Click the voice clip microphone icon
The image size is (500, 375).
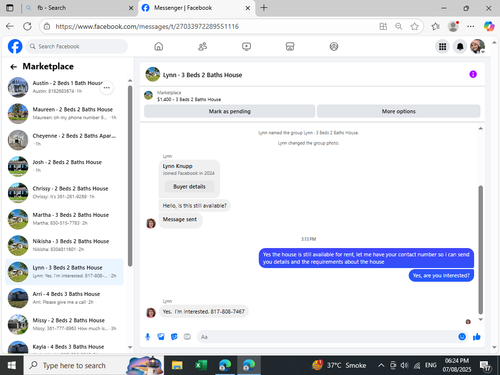click(x=148, y=337)
